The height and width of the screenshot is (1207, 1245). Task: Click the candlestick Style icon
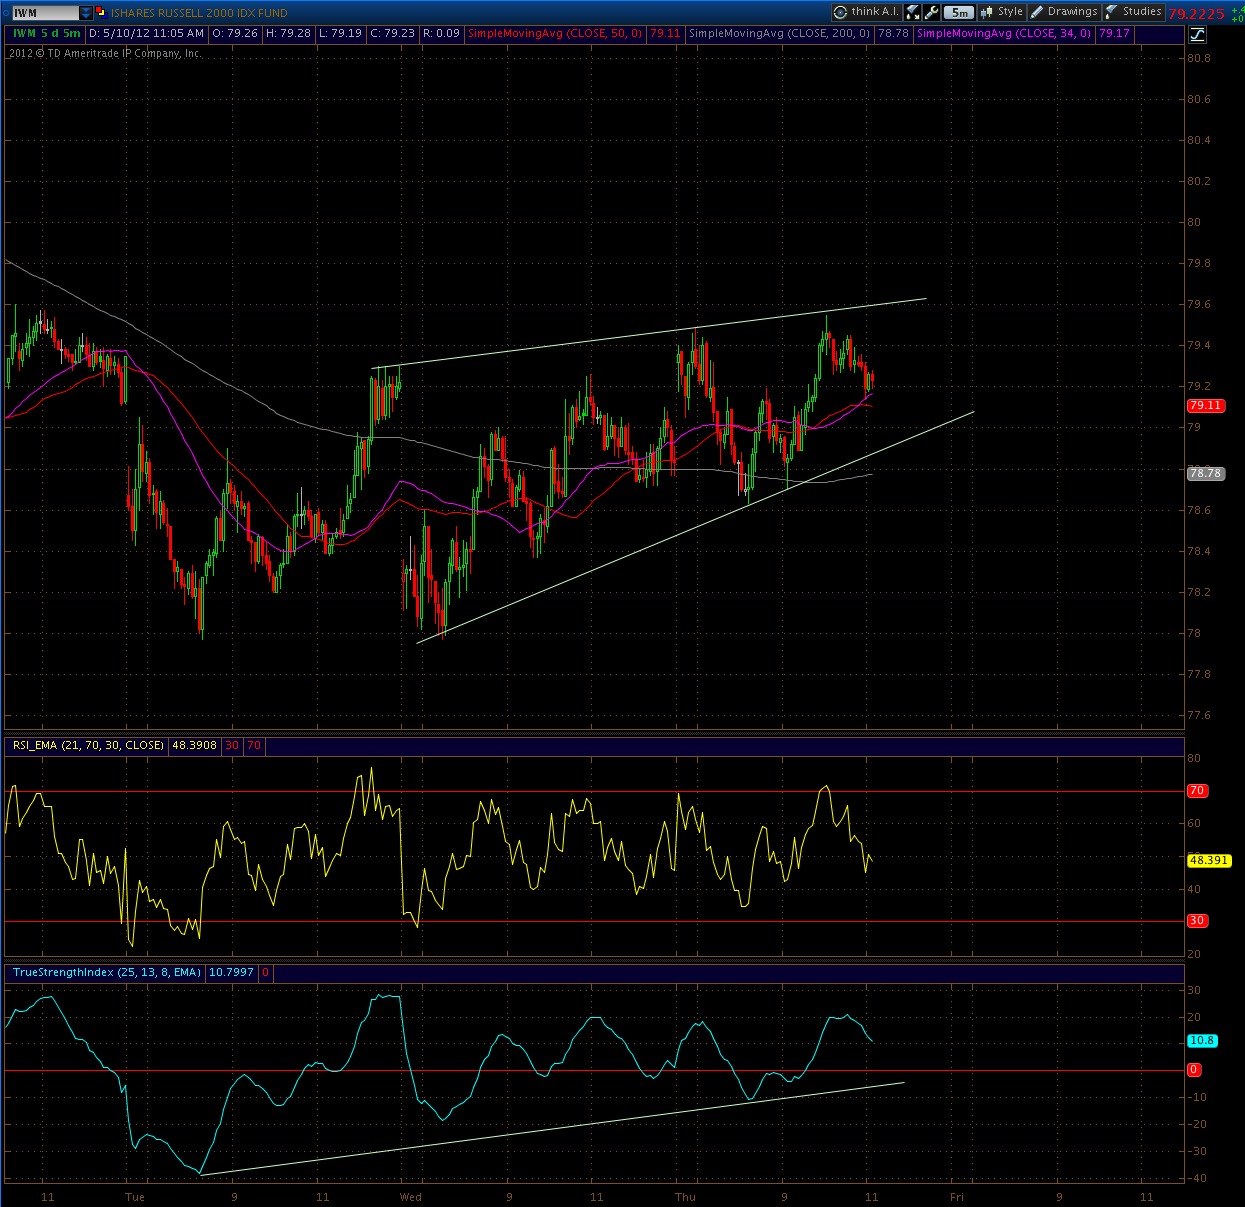coord(1001,12)
